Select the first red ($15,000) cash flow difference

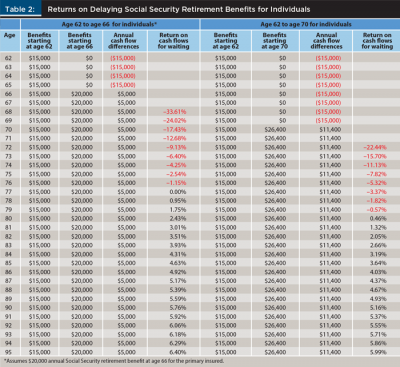click(123, 58)
